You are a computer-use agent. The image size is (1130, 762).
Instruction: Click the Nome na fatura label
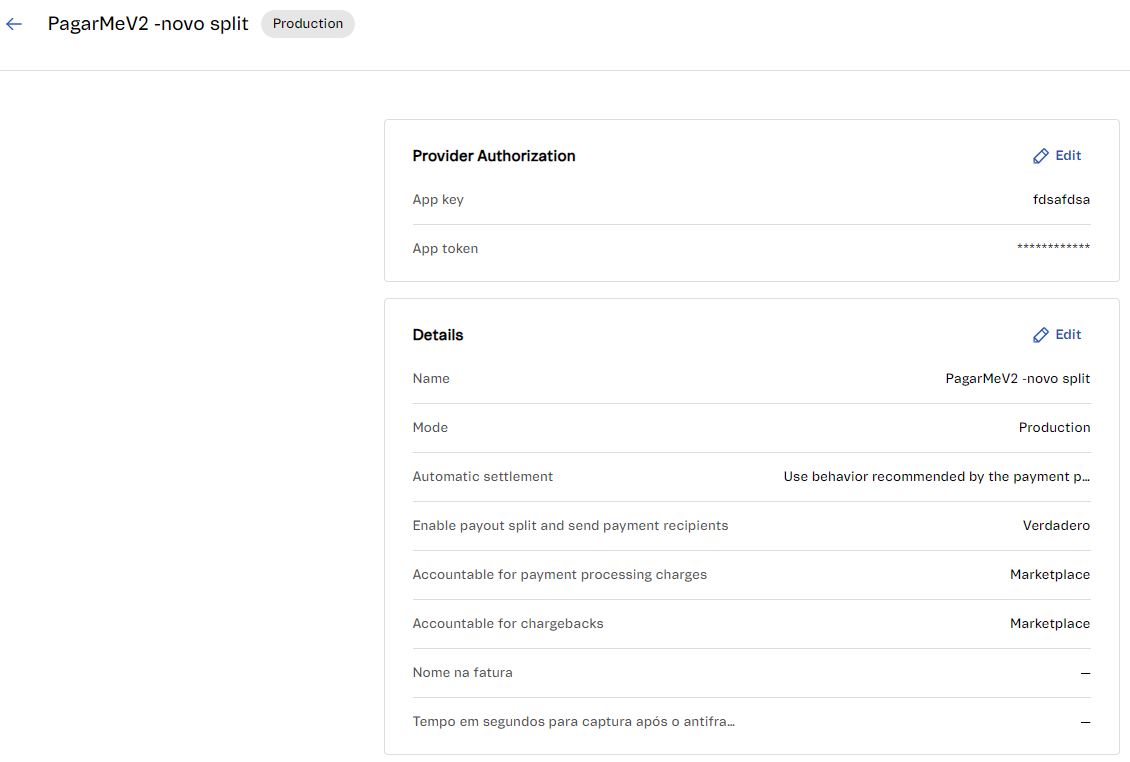point(462,673)
